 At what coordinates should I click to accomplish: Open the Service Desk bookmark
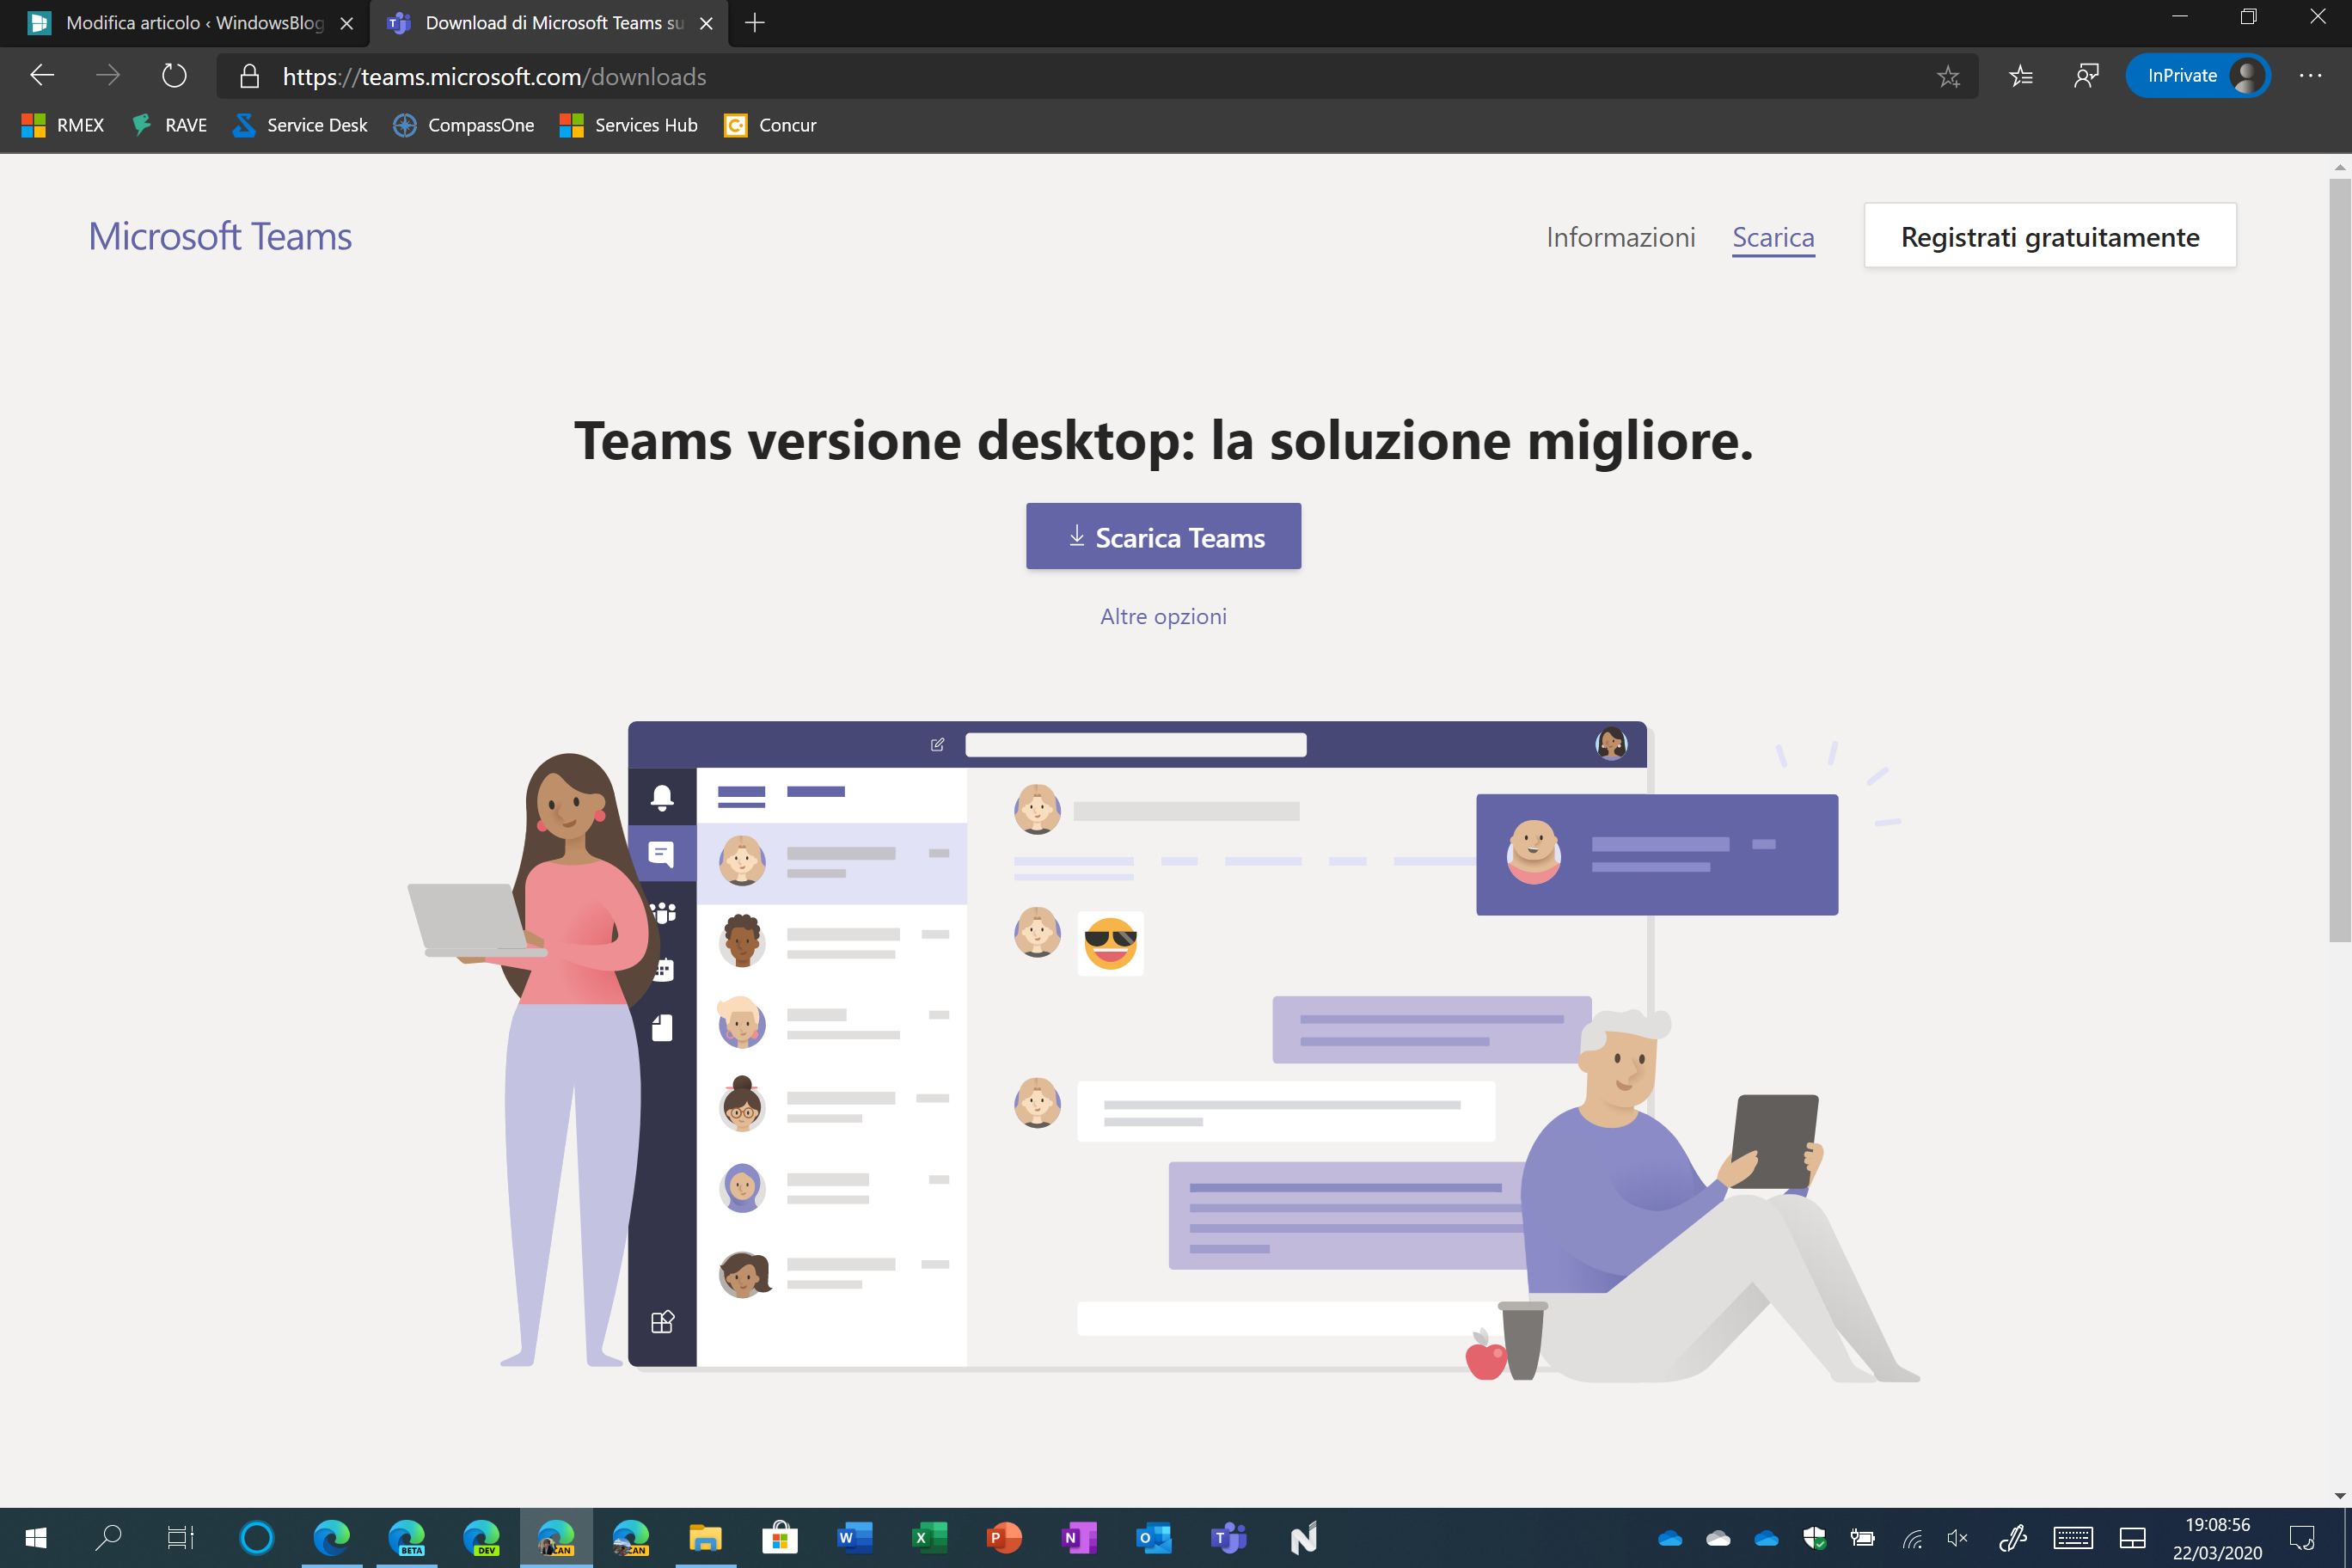tap(300, 125)
